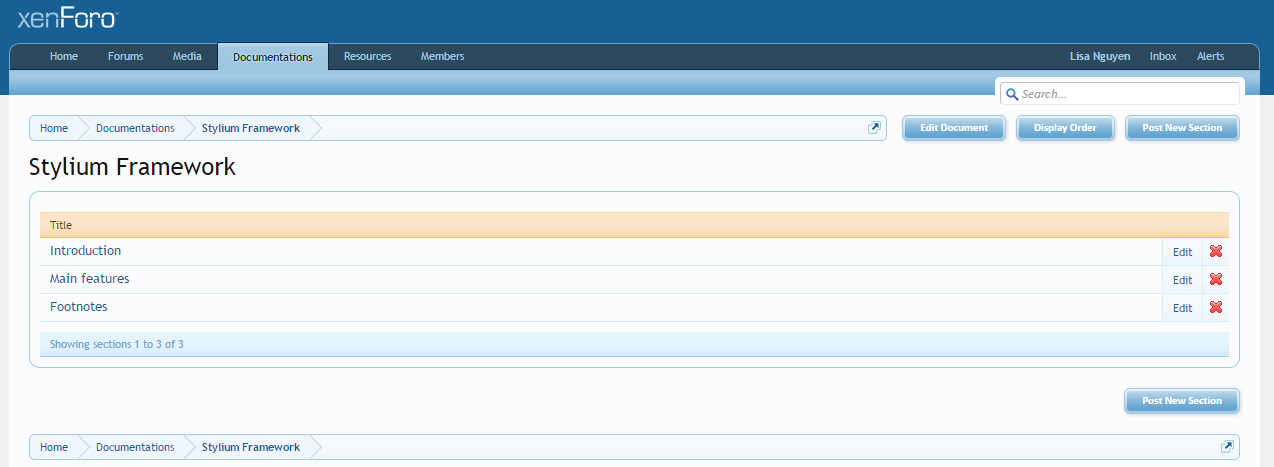Viewport: 1274px width, 467px height.
Task: Open the Footnotes section title
Action: click(78, 307)
